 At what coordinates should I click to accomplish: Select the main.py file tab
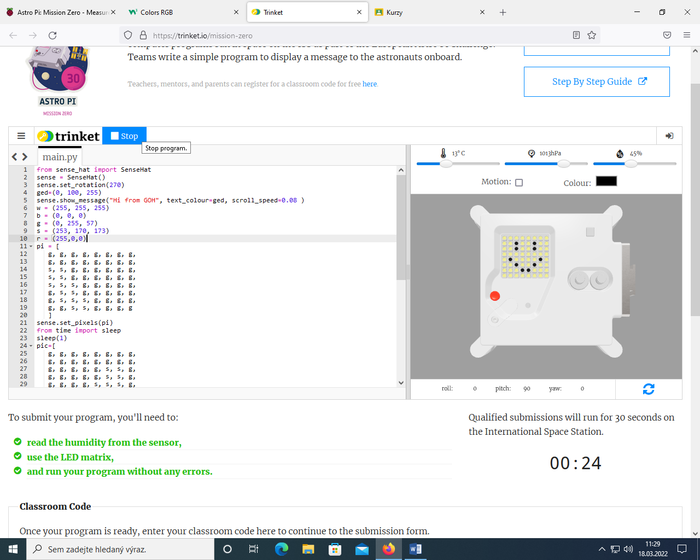(x=60, y=157)
